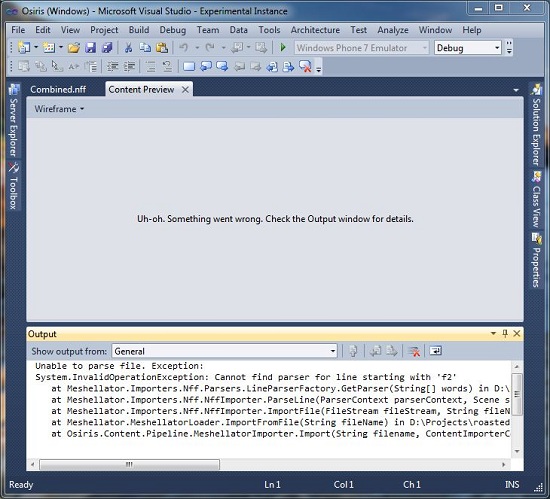Click the Paste clipboard icon
The height and width of the screenshot is (499, 550).
coord(162,47)
